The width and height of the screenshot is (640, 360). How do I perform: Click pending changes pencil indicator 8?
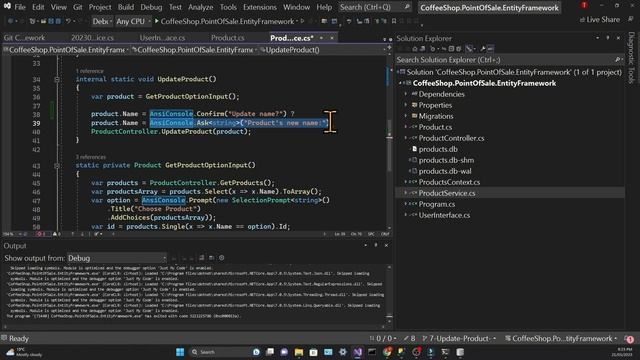coord(409,338)
